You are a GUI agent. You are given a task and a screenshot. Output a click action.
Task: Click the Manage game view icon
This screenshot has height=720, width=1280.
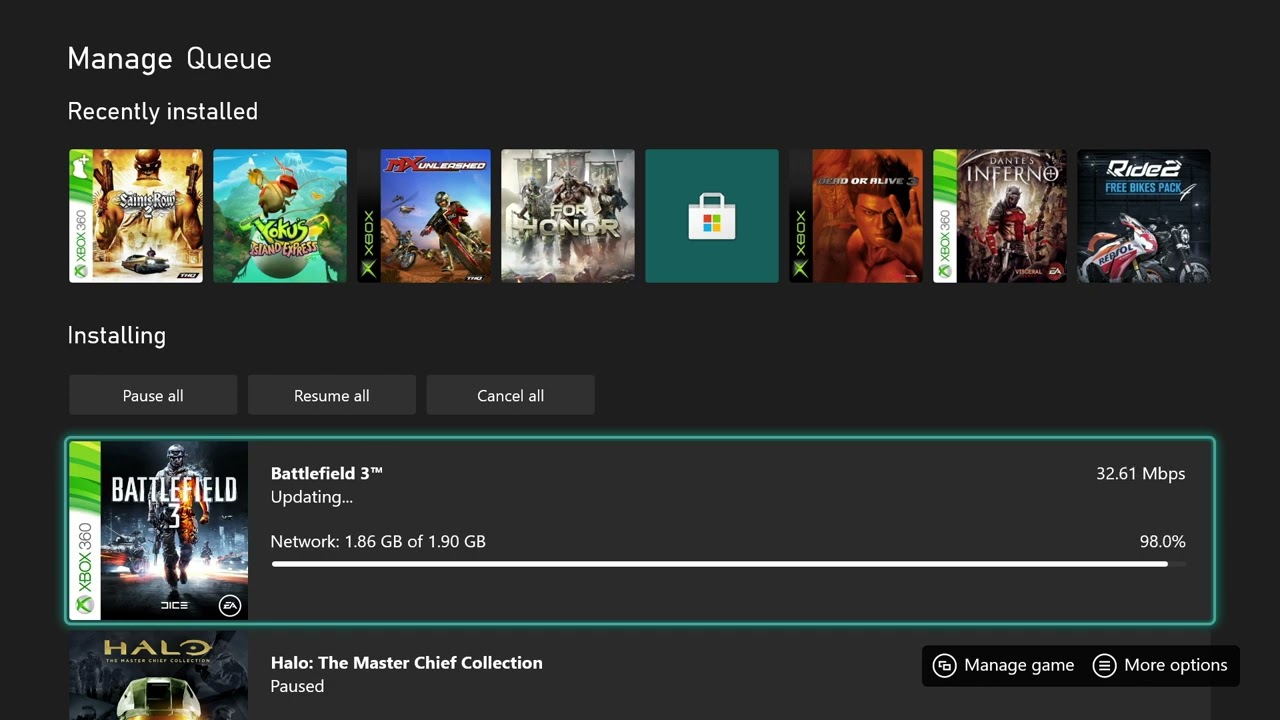[944, 666]
